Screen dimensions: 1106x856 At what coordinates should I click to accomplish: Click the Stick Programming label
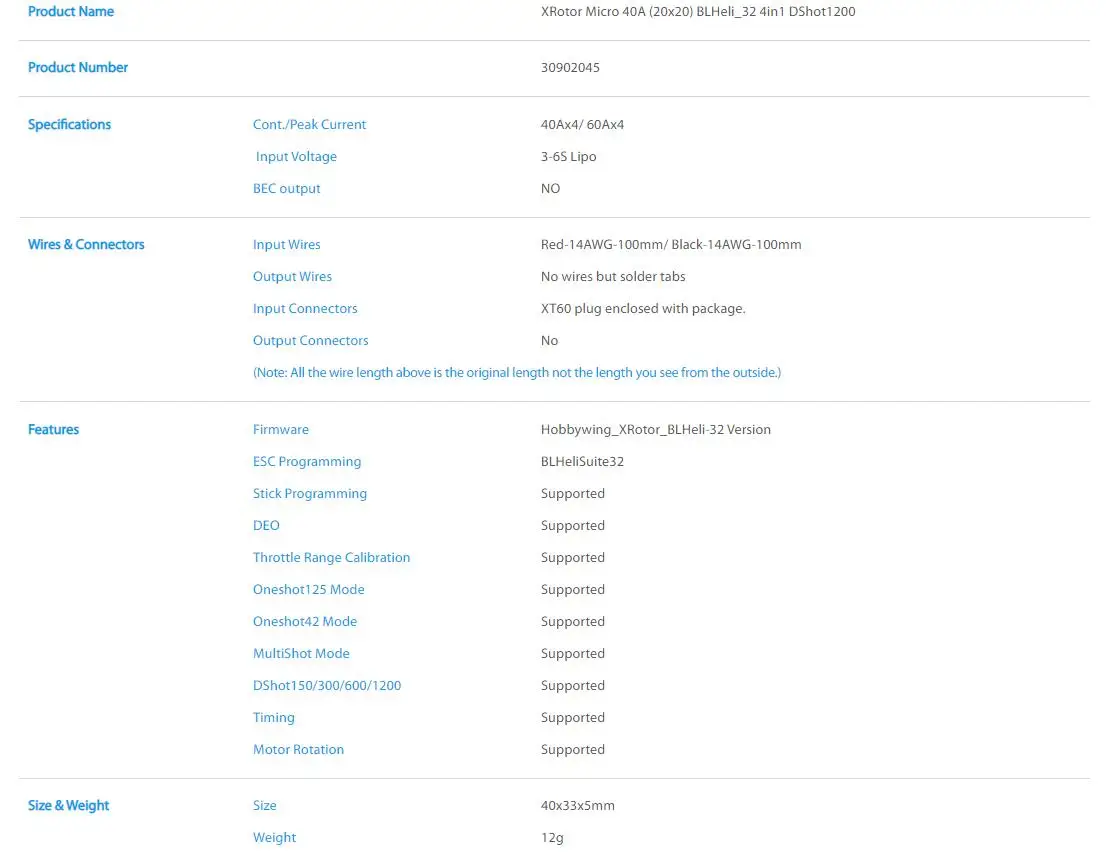pos(310,493)
